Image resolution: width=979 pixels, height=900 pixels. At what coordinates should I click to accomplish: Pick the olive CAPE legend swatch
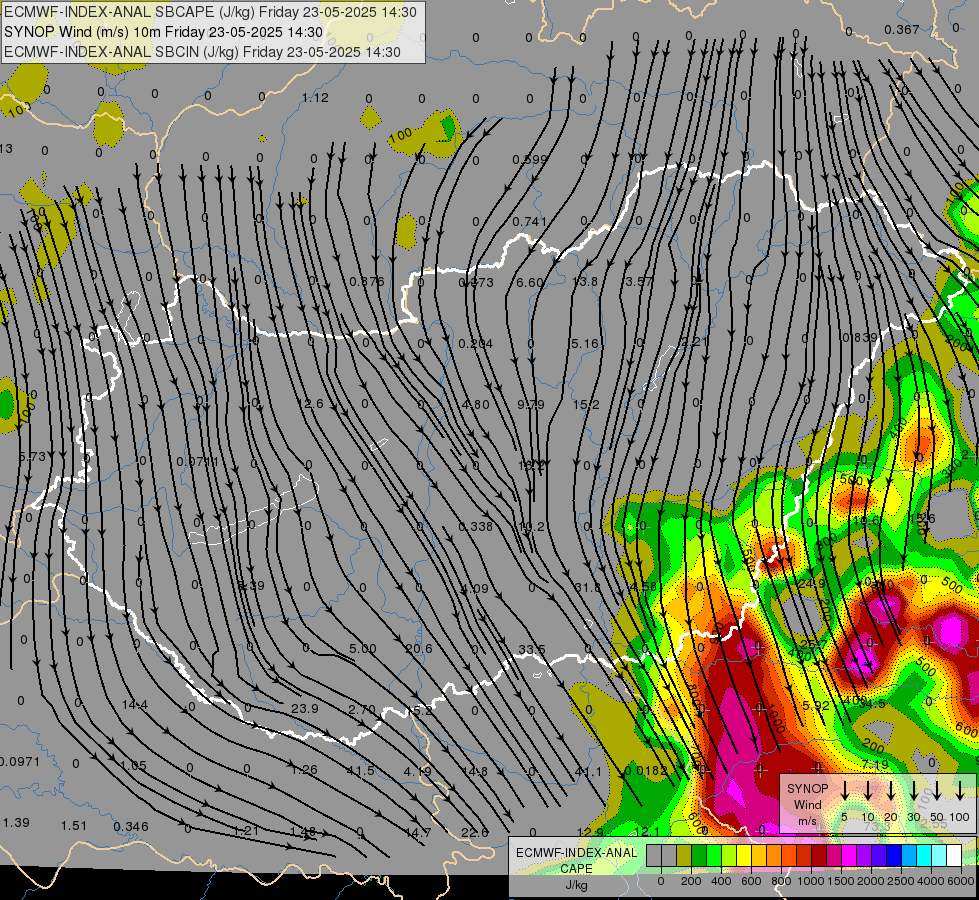click(684, 855)
